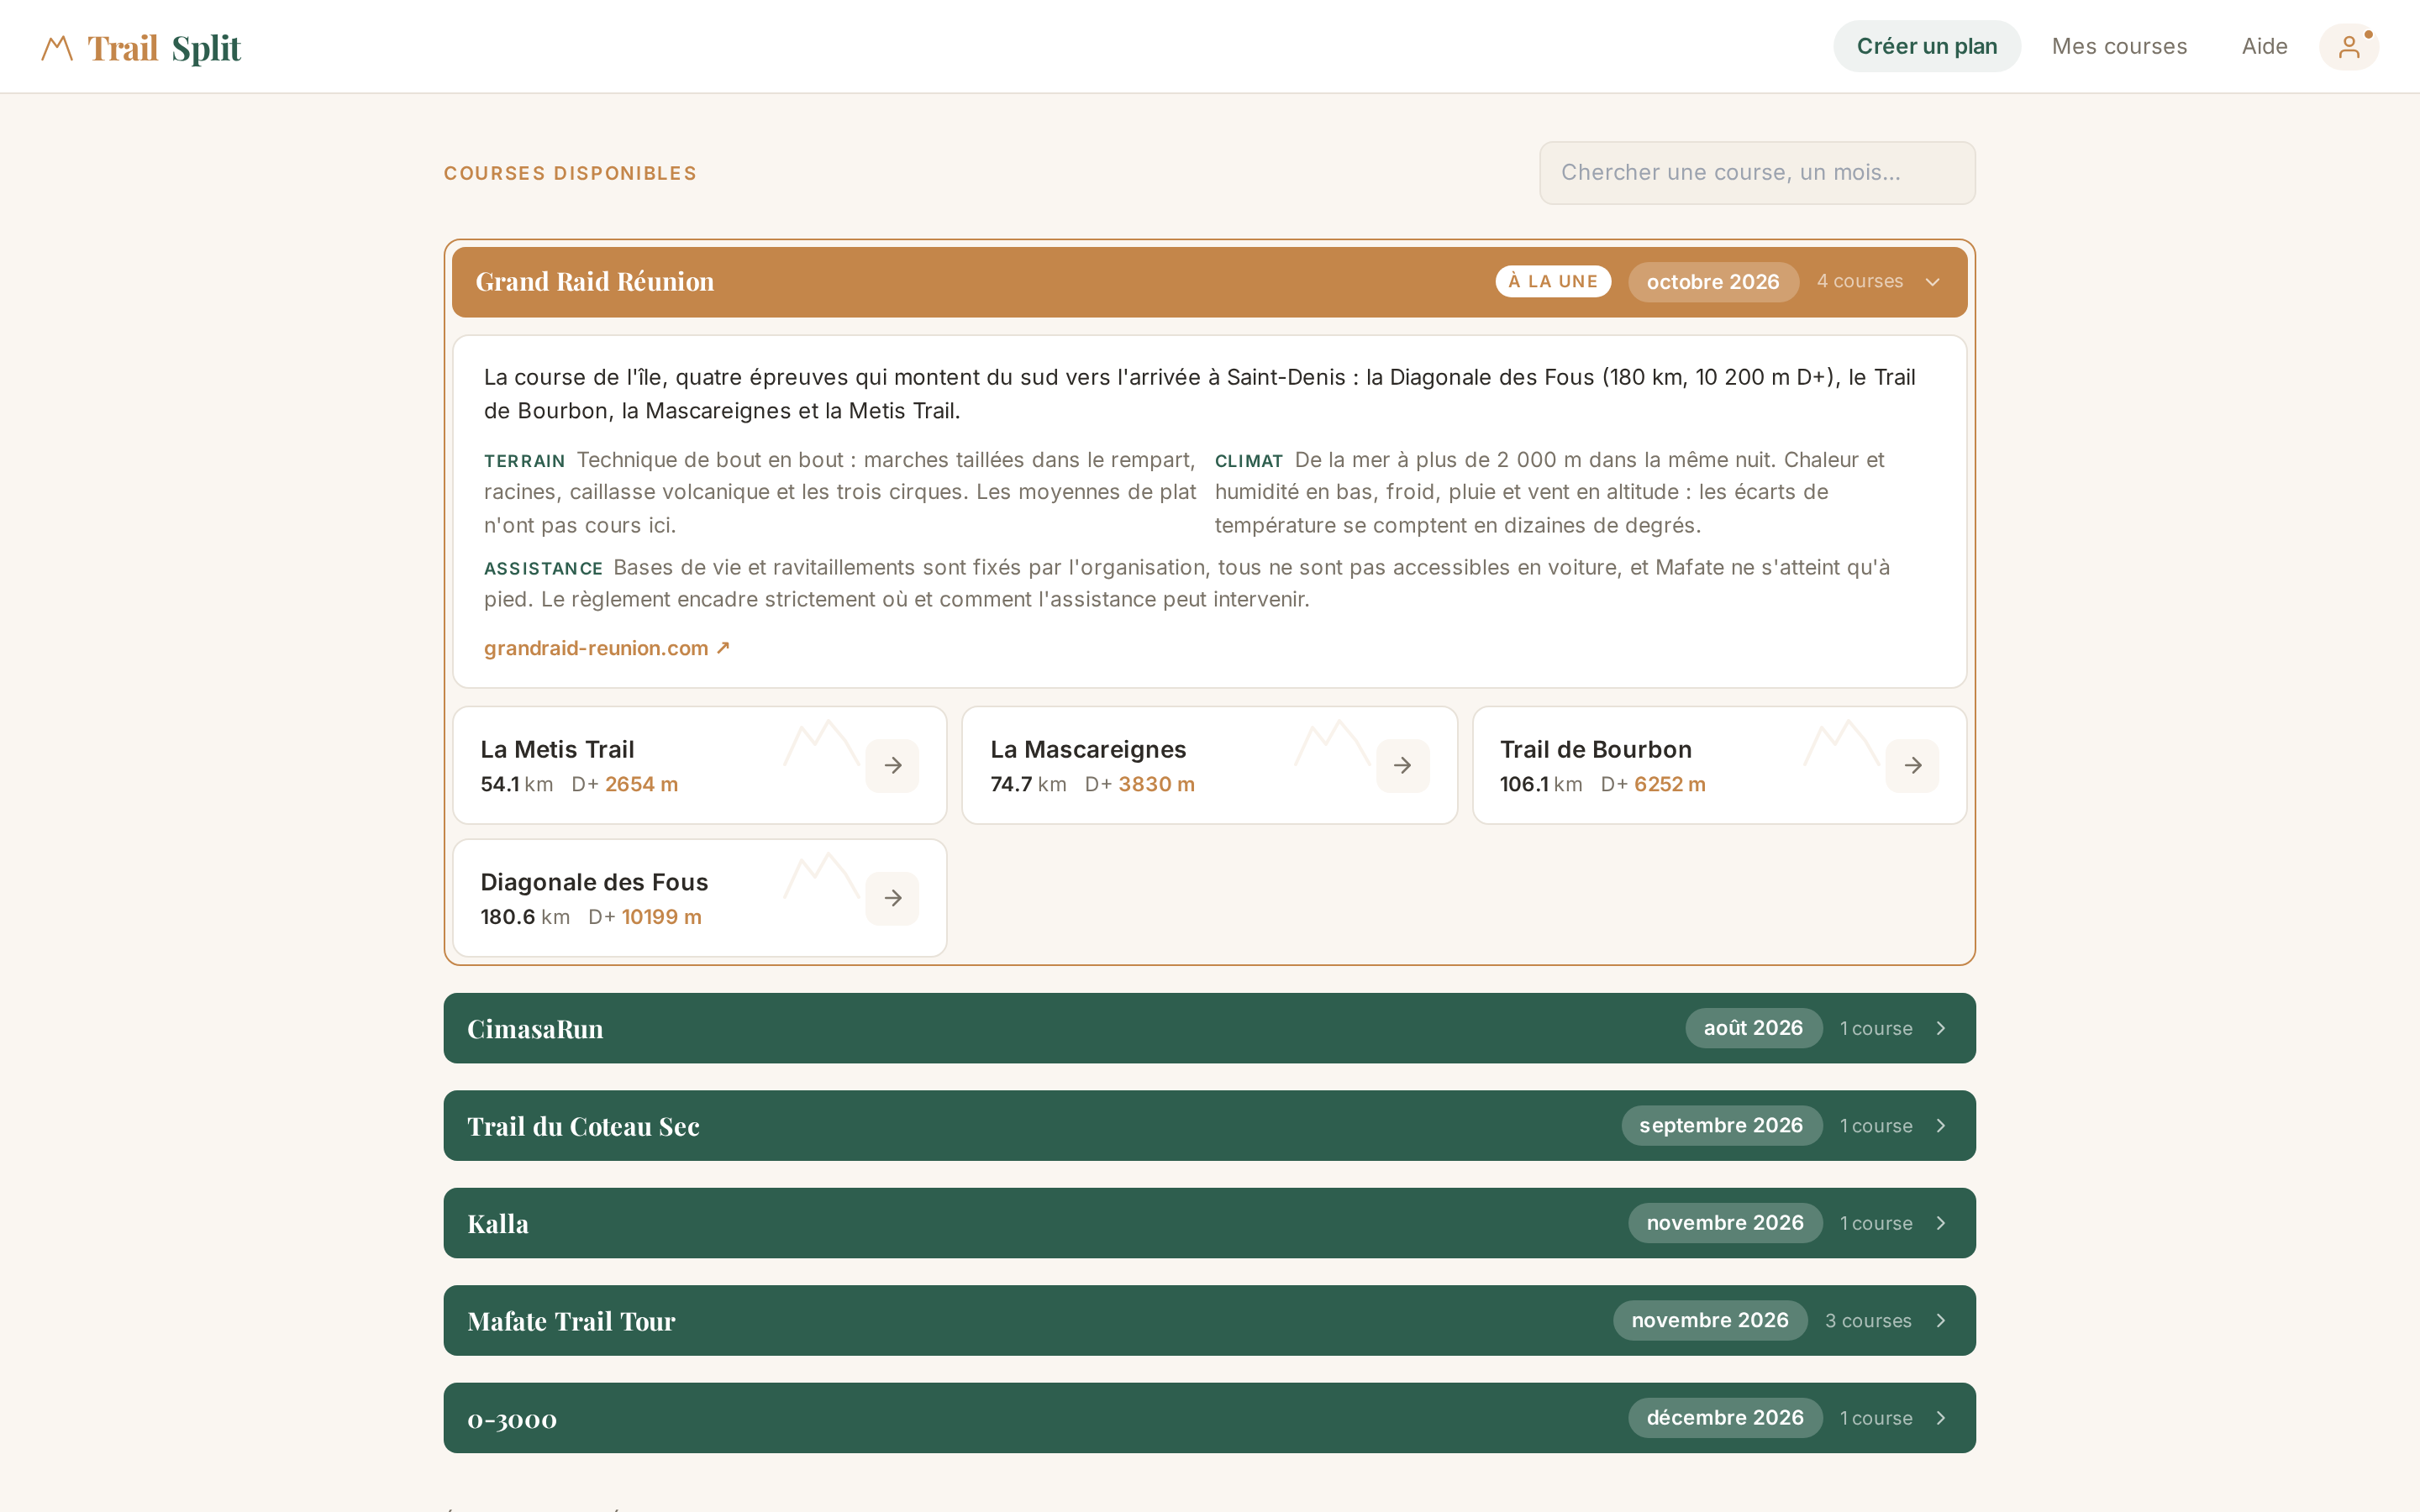
Task: Click Kalla's 1 course count
Action: click(x=1876, y=1223)
